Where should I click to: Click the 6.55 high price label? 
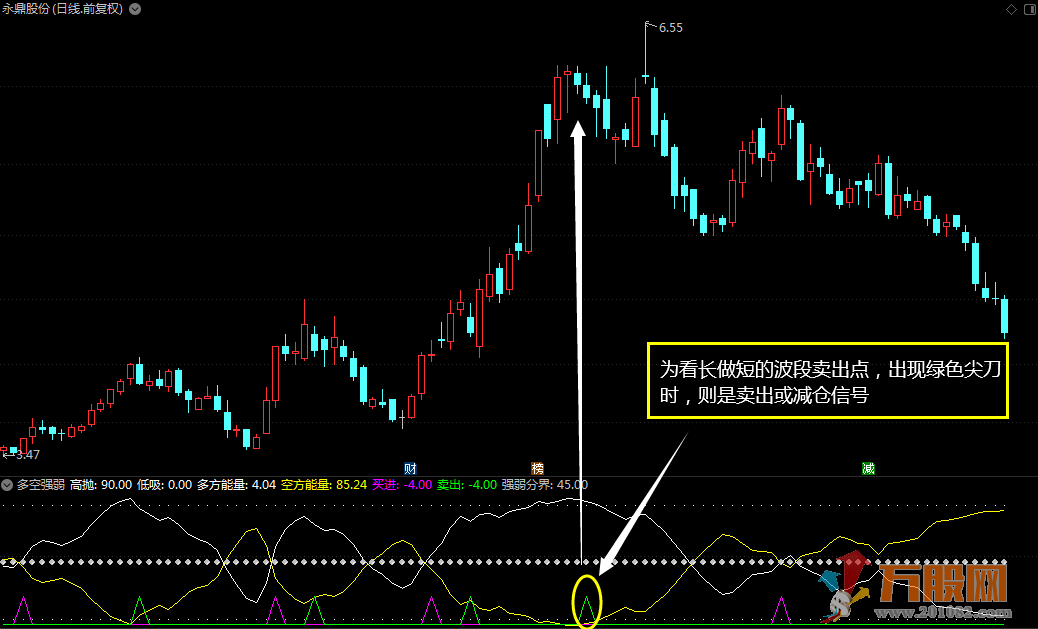coord(671,28)
